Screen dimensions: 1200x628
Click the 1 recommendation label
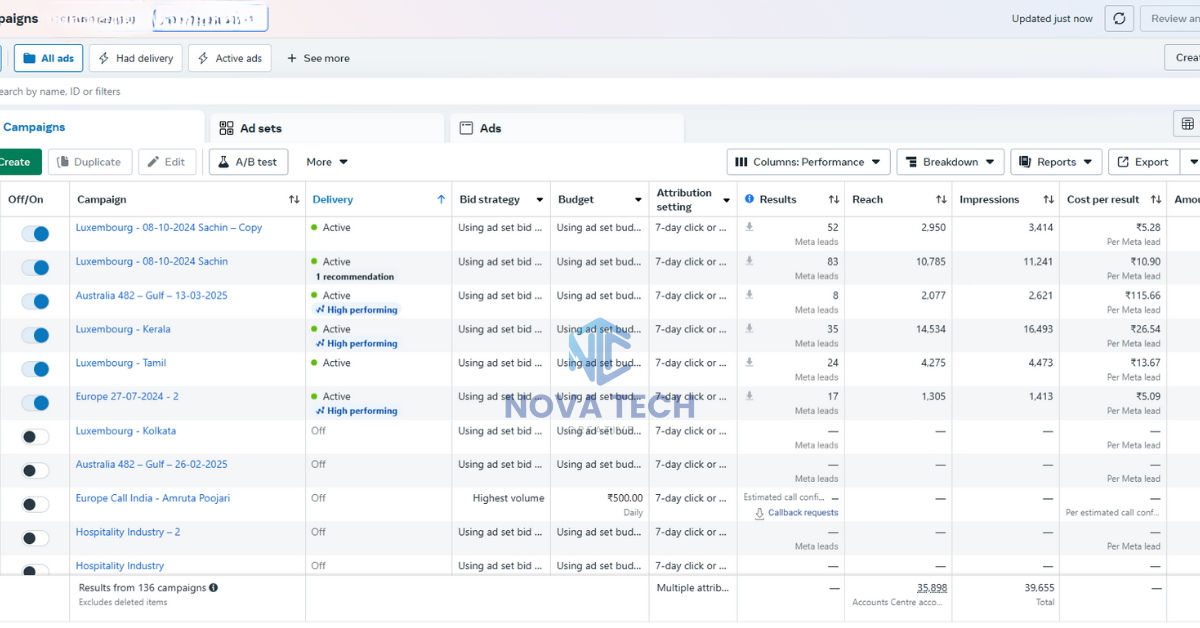(355, 277)
